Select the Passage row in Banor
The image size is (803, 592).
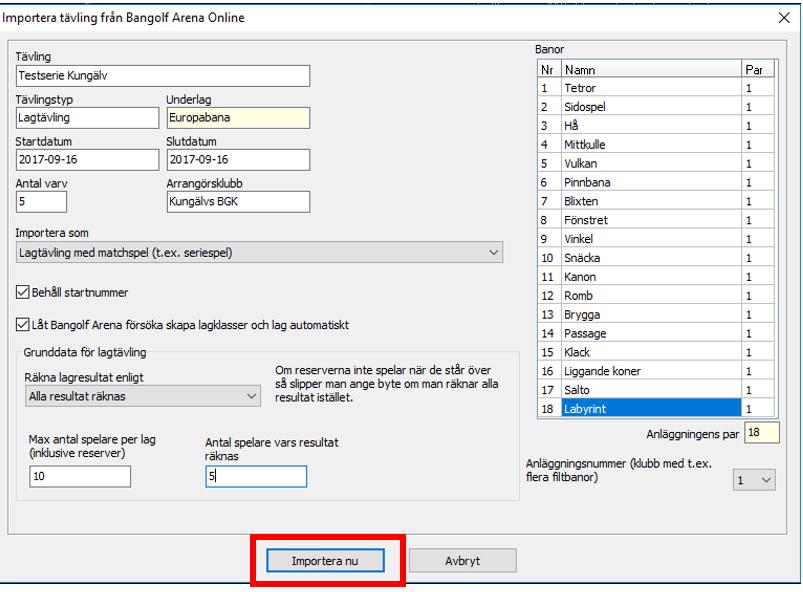point(656,334)
